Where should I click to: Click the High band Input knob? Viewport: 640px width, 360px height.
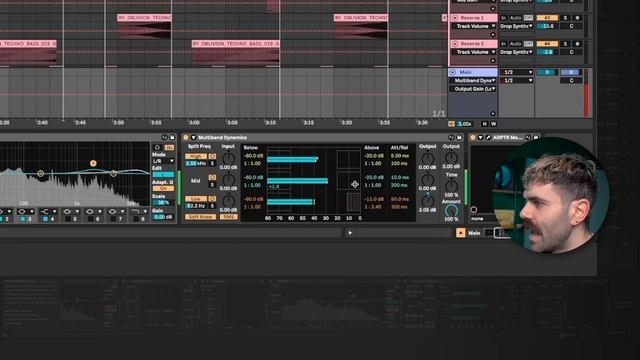coord(229,158)
